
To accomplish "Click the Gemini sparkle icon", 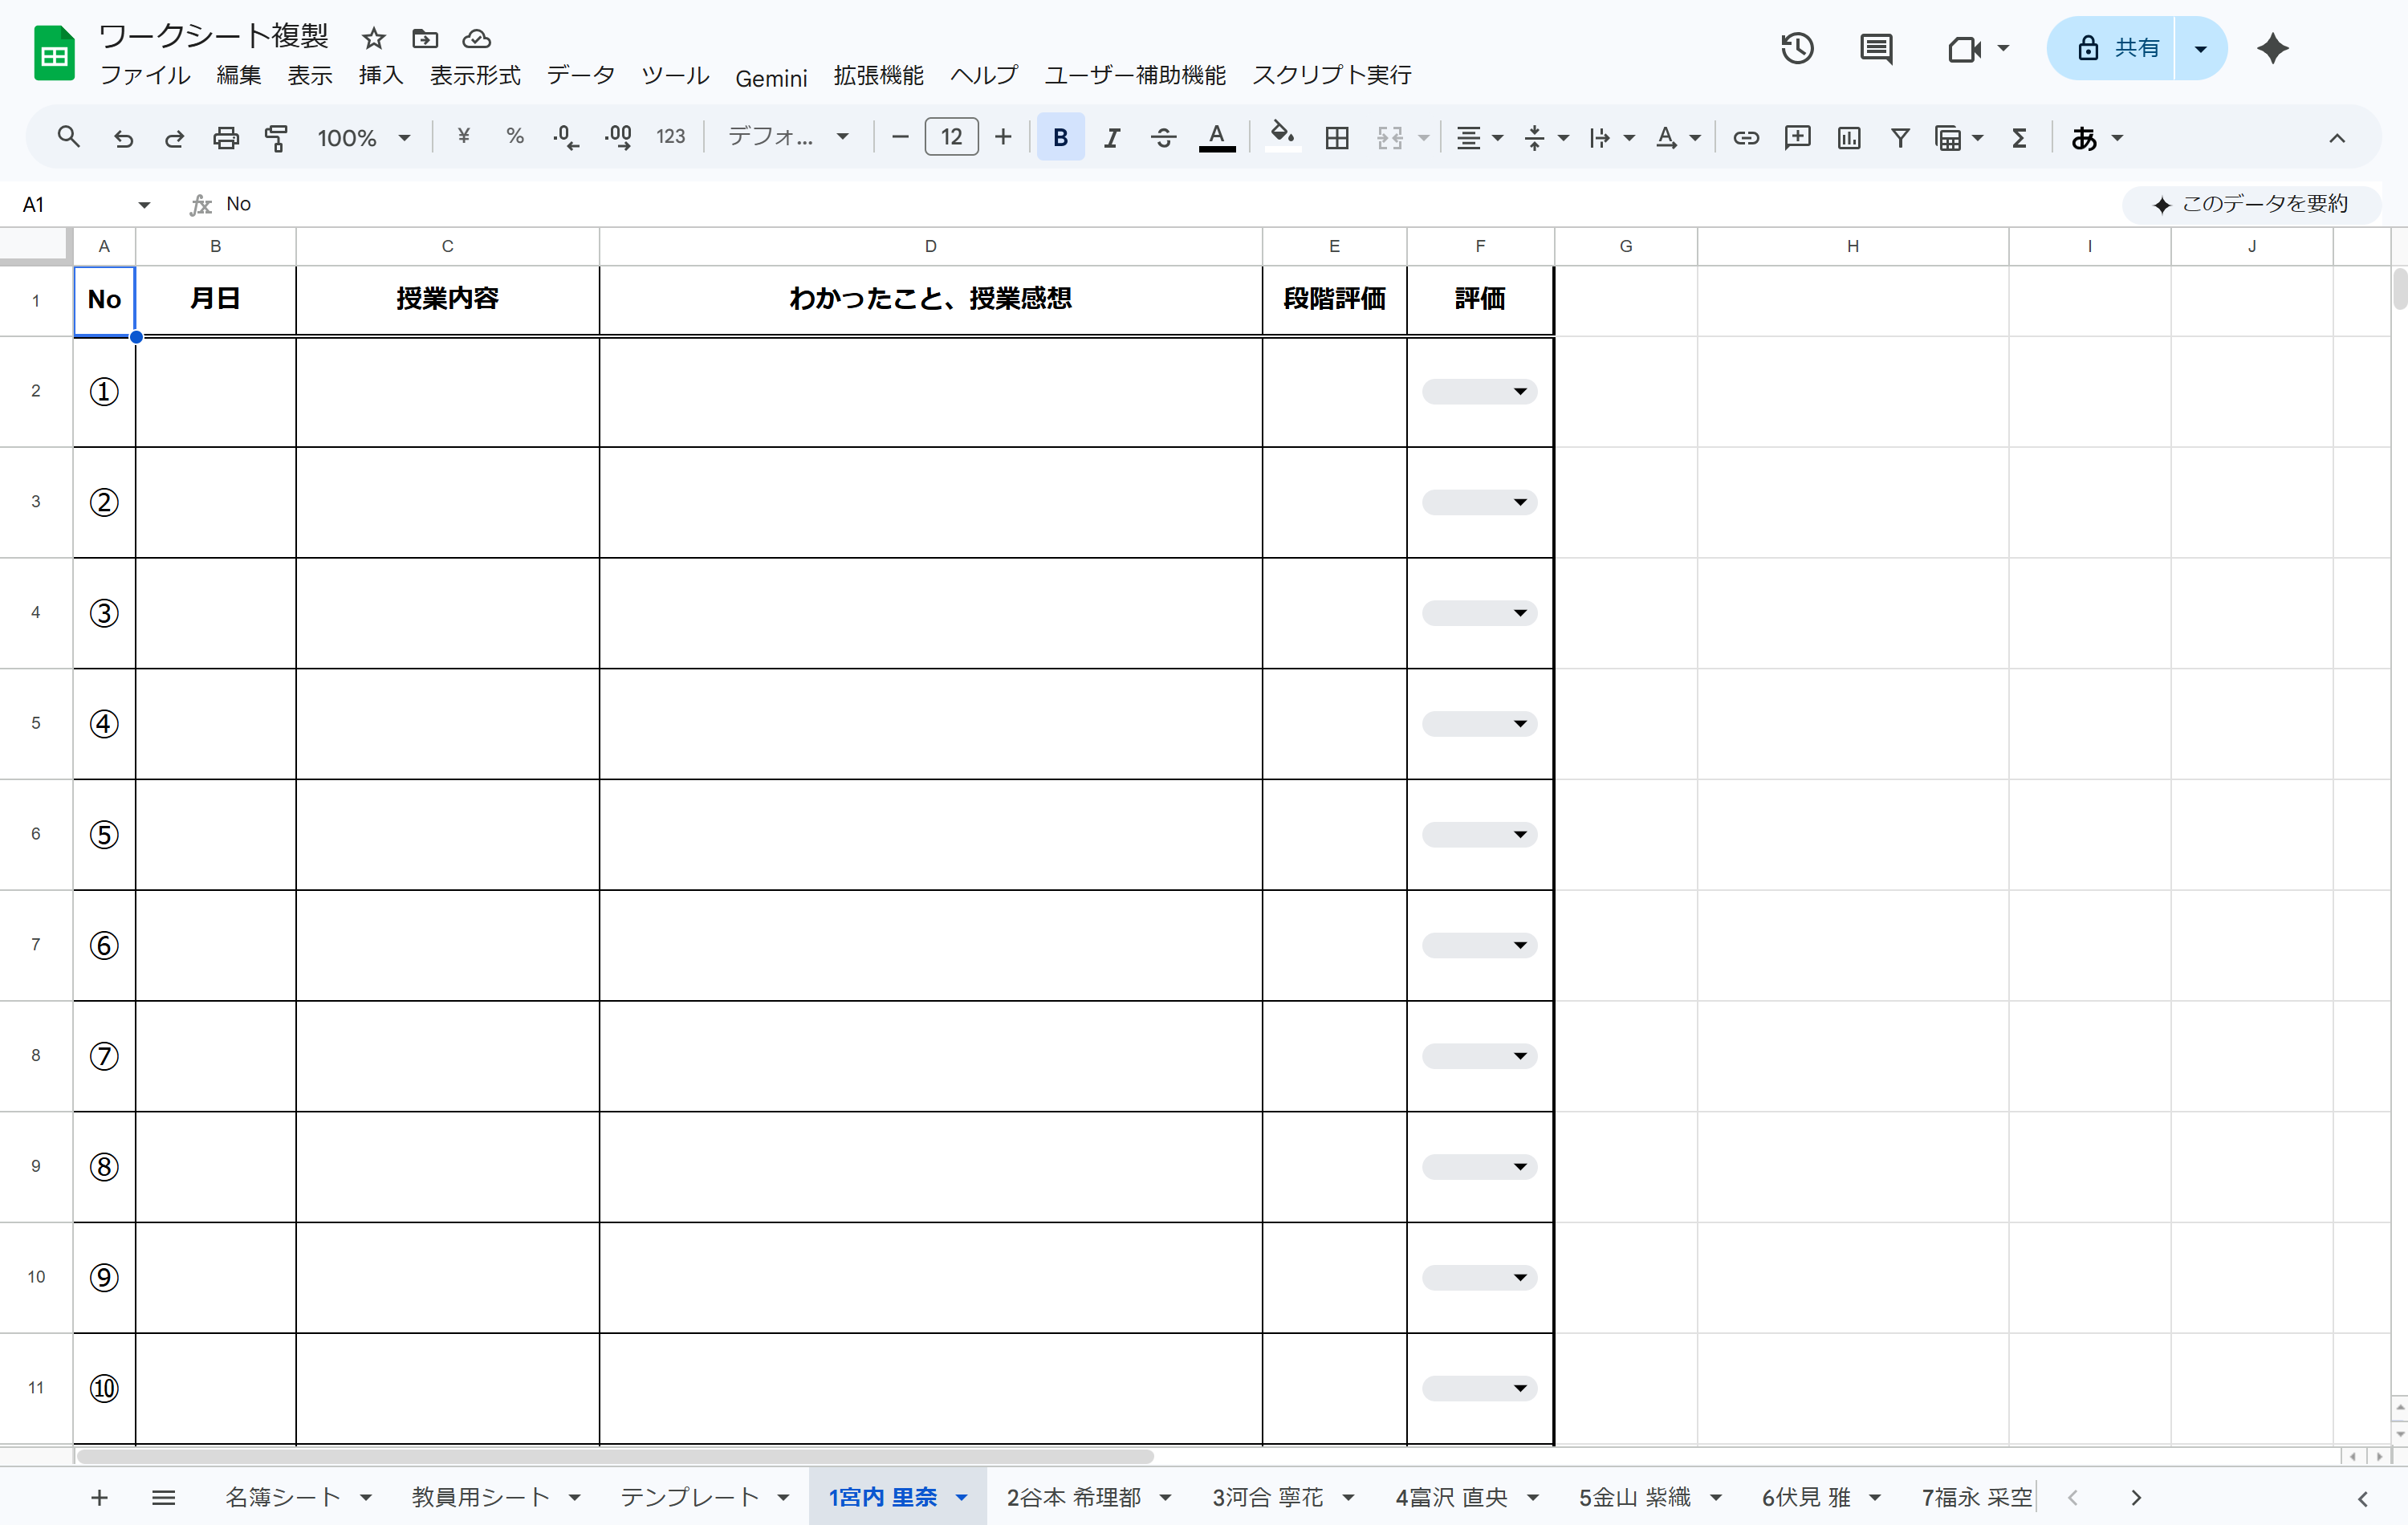I will (2272, 48).
